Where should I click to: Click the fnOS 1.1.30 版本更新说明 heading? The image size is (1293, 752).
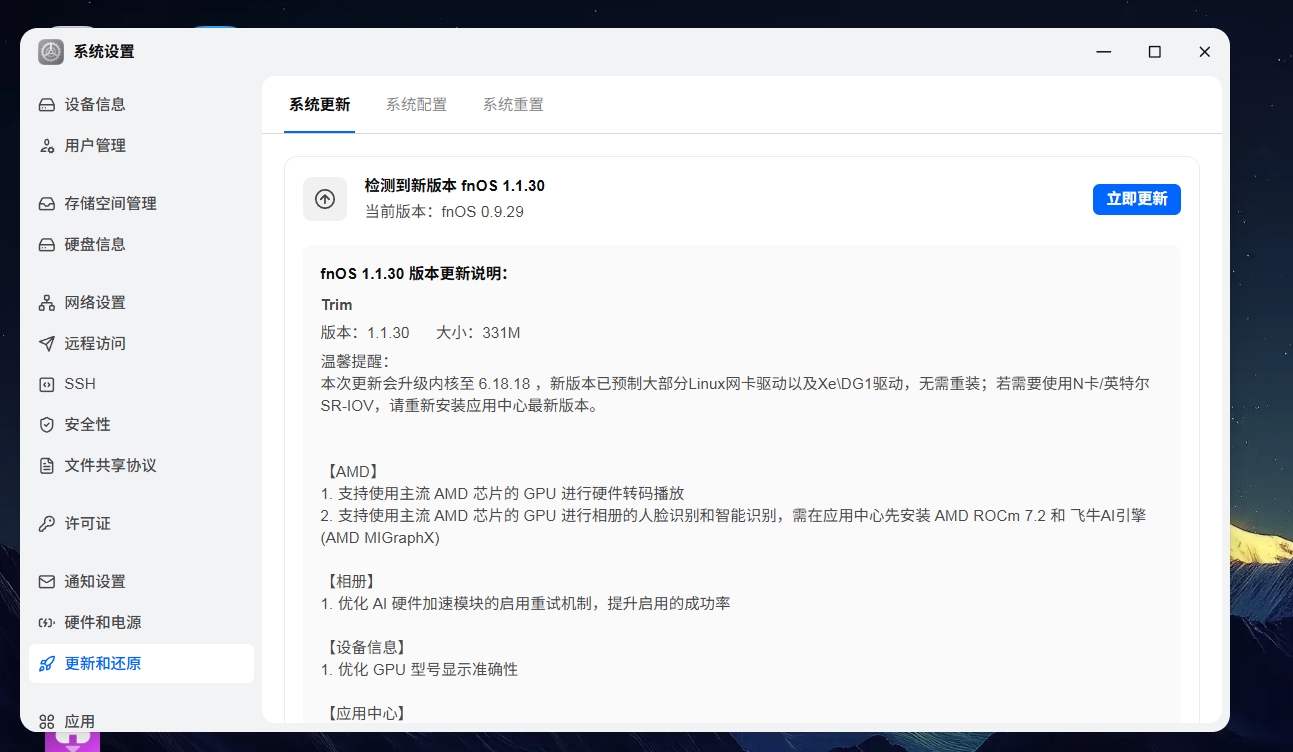click(x=414, y=273)
